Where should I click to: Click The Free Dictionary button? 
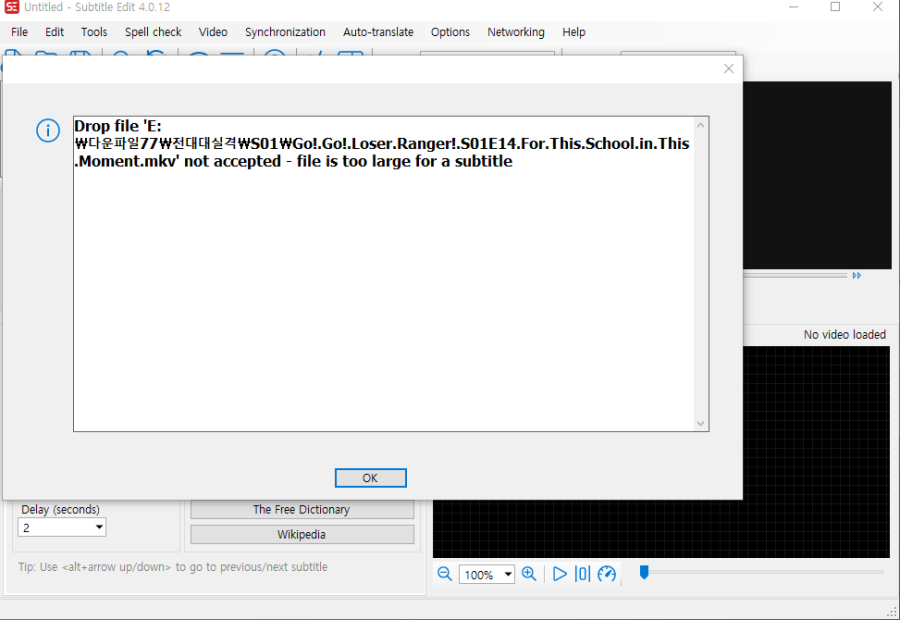click(302, 509)
